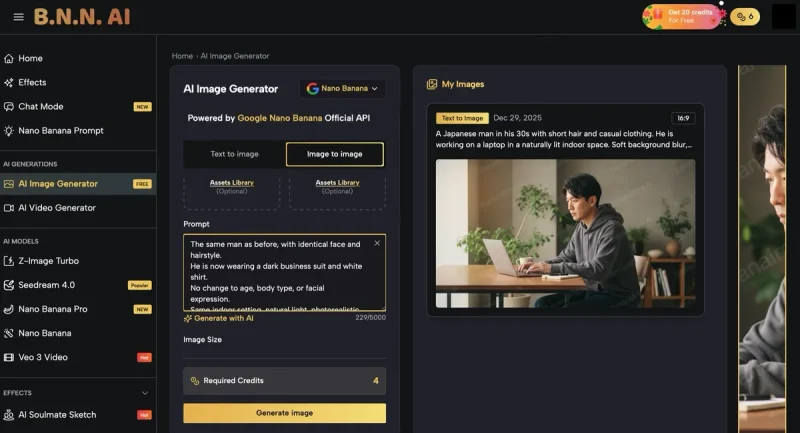This screenshot has height=433, width=800.
Task: Open the left Assets Library link
Action: [232, 183]
